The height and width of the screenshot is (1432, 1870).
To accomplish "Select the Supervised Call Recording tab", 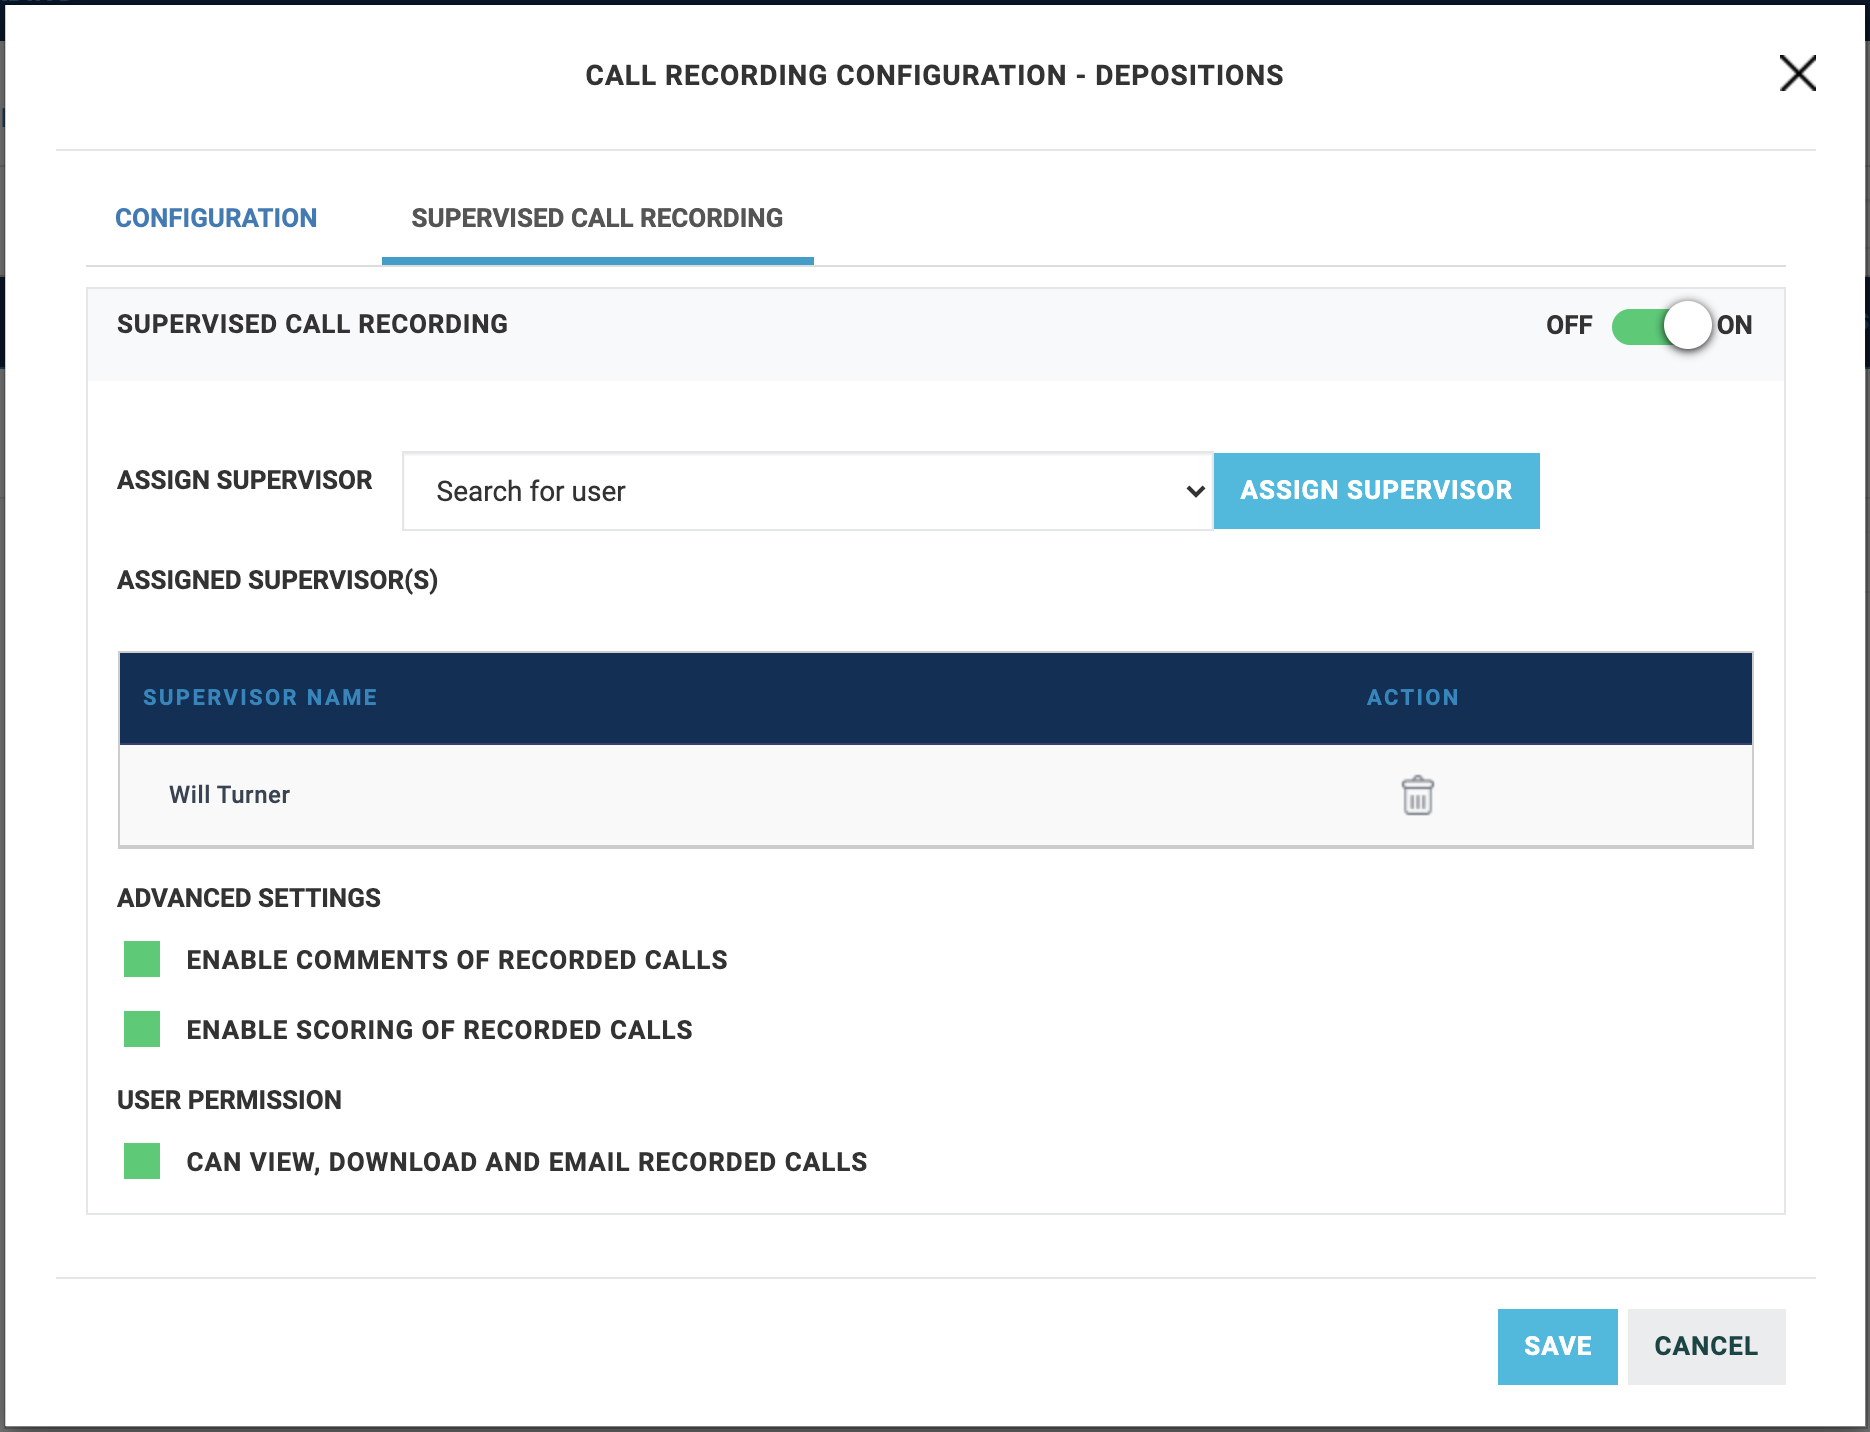I will point(597,218).
